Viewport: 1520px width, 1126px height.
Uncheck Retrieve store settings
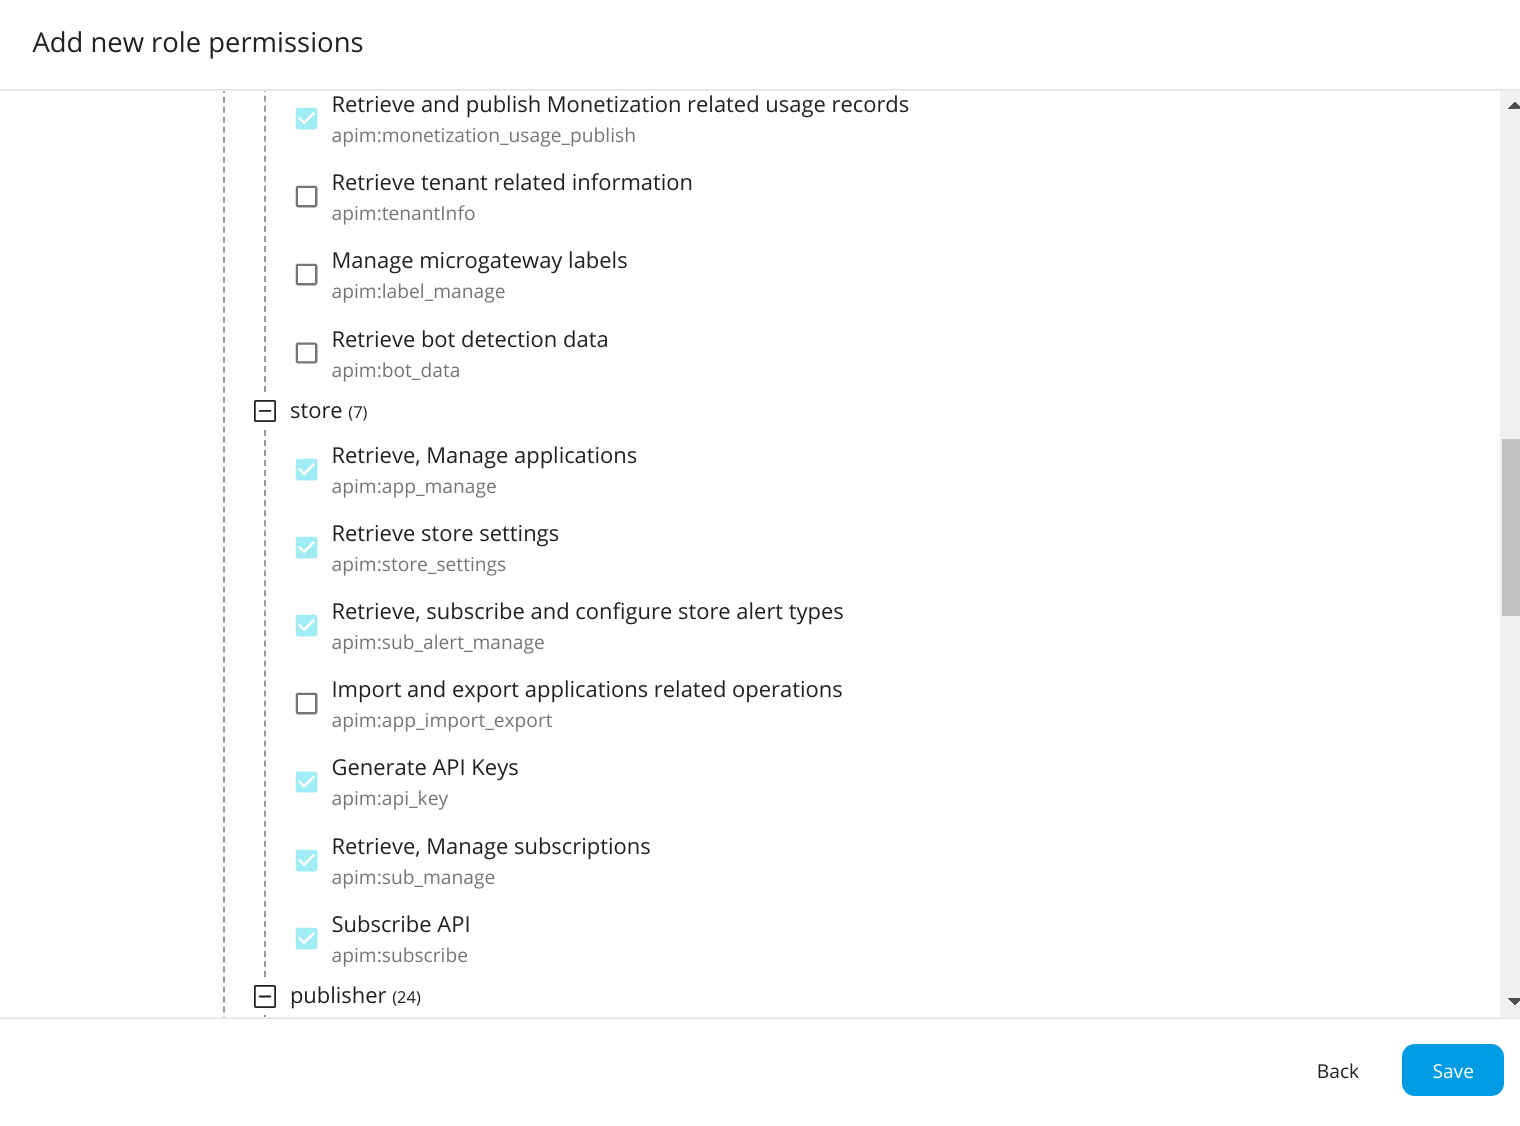pyautogui.click(x=306, y=547)
